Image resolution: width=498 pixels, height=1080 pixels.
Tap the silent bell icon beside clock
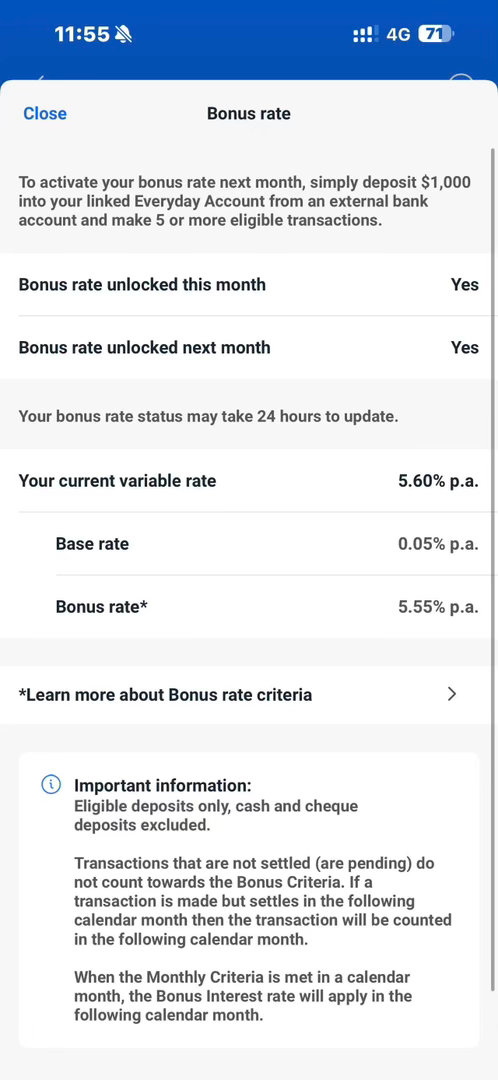[123, 34]
